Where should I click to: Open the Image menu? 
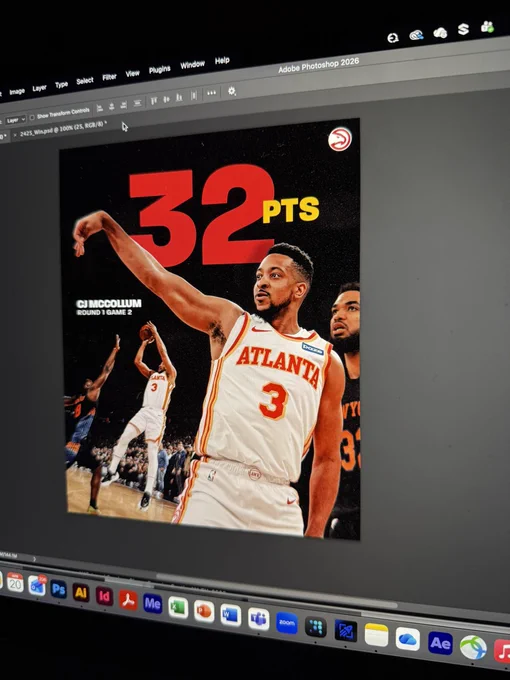(17, 92)
